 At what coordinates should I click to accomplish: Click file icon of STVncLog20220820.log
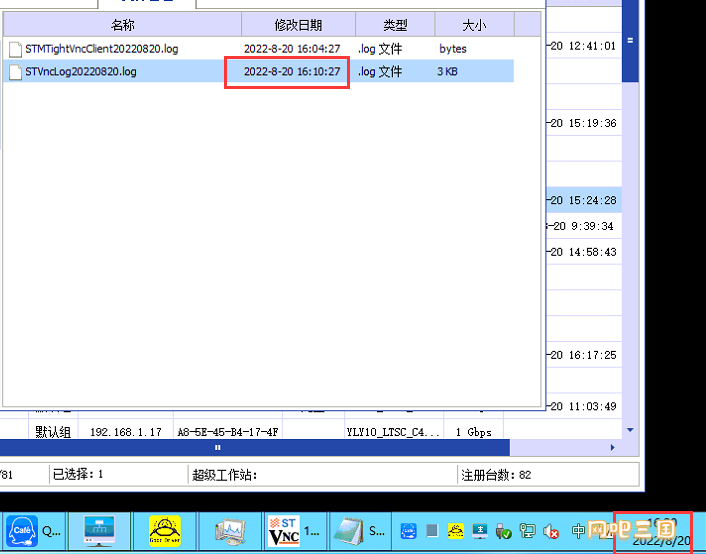coord(15,72)
